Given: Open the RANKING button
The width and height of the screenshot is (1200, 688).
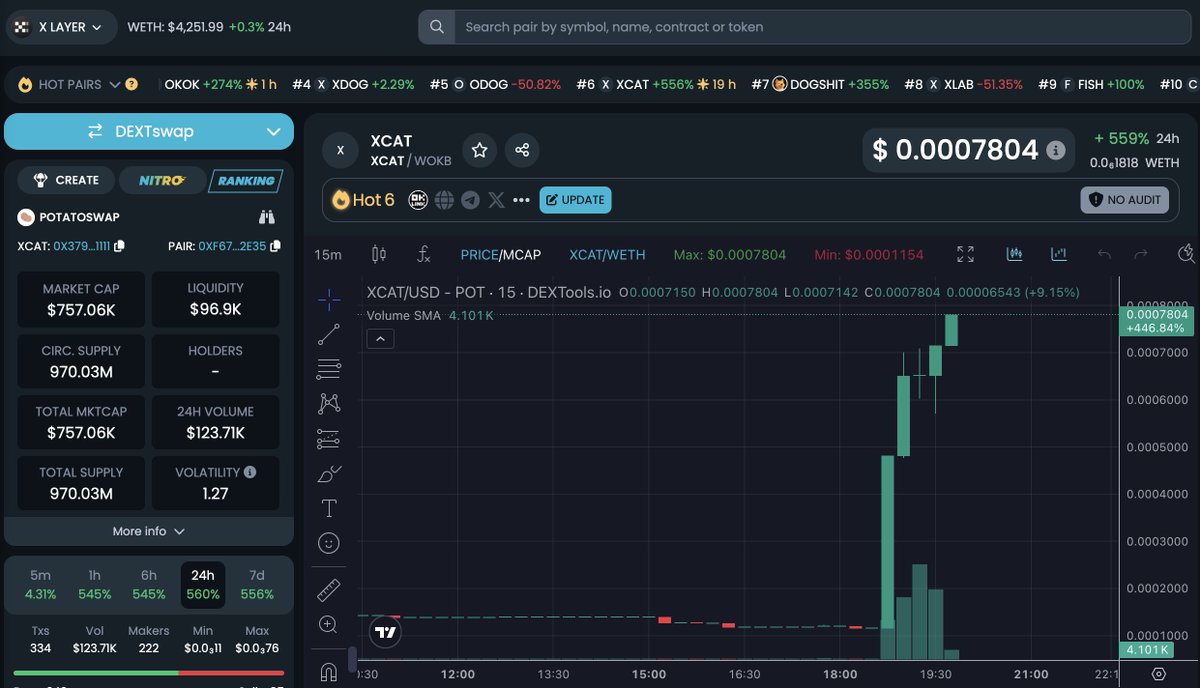Looking at the screenshot, I should tap(245, 180).
